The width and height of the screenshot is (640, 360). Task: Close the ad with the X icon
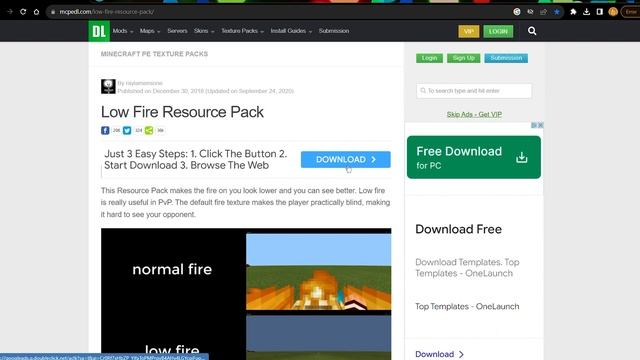(540, 125)
